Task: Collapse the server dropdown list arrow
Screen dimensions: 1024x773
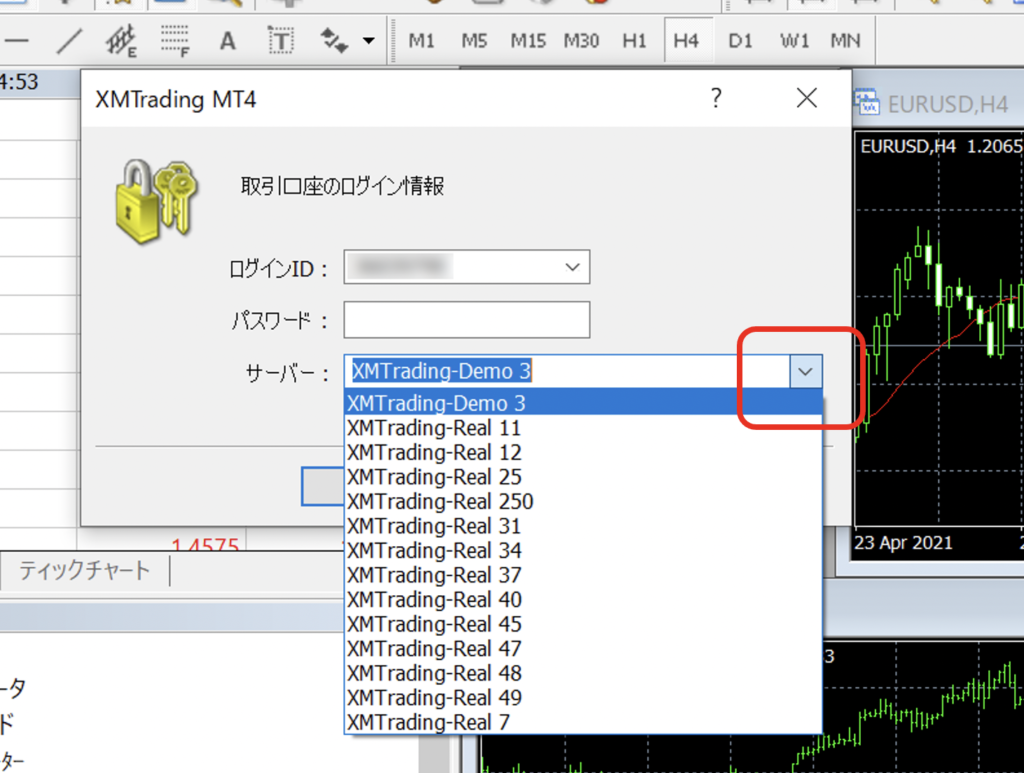Action: [x=805, y=371]
